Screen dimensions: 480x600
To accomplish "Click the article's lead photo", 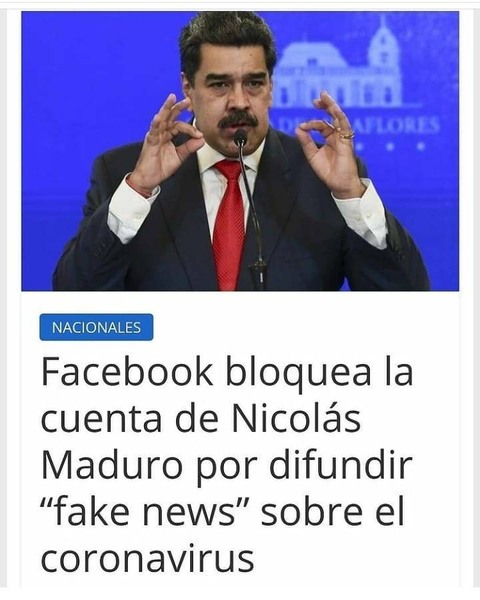I will coord(240,151).
